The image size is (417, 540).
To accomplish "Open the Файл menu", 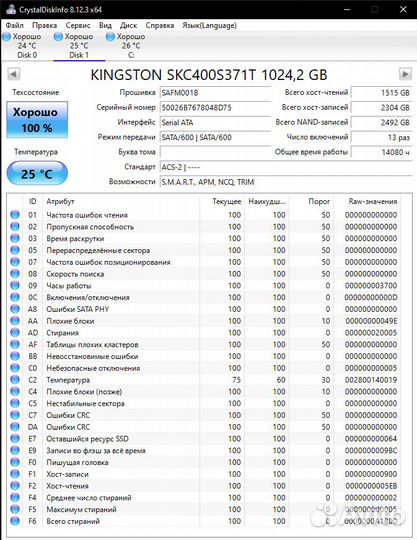I will click(14, 25).
